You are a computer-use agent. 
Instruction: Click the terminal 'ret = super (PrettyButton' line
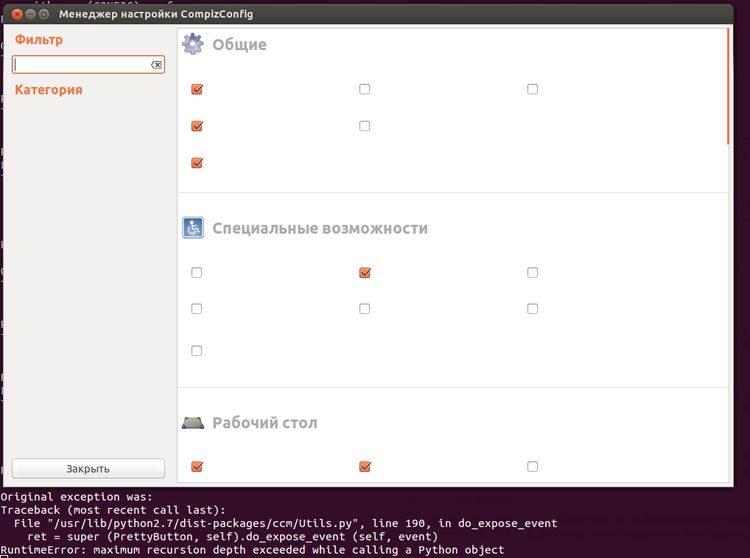pyautogui.click(x=232, y=537)
